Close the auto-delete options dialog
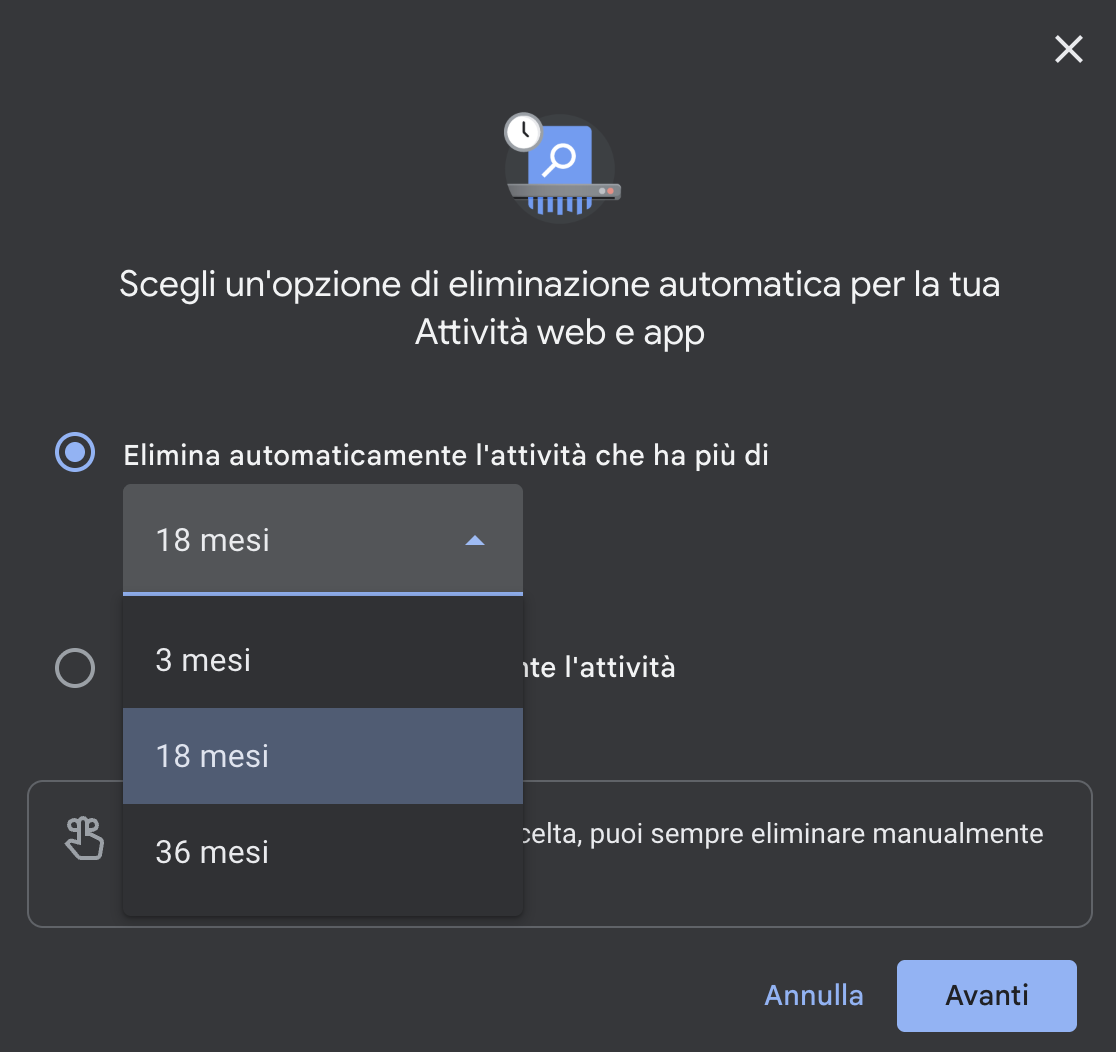 (x=1068, y=49)
